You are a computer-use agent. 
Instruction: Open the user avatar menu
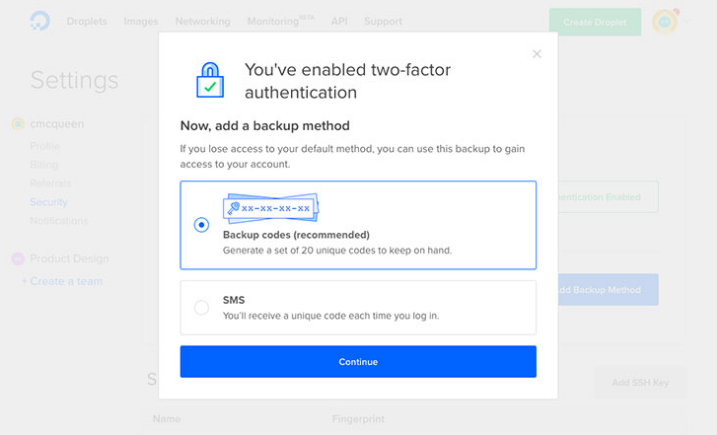(x=664, y=21)
